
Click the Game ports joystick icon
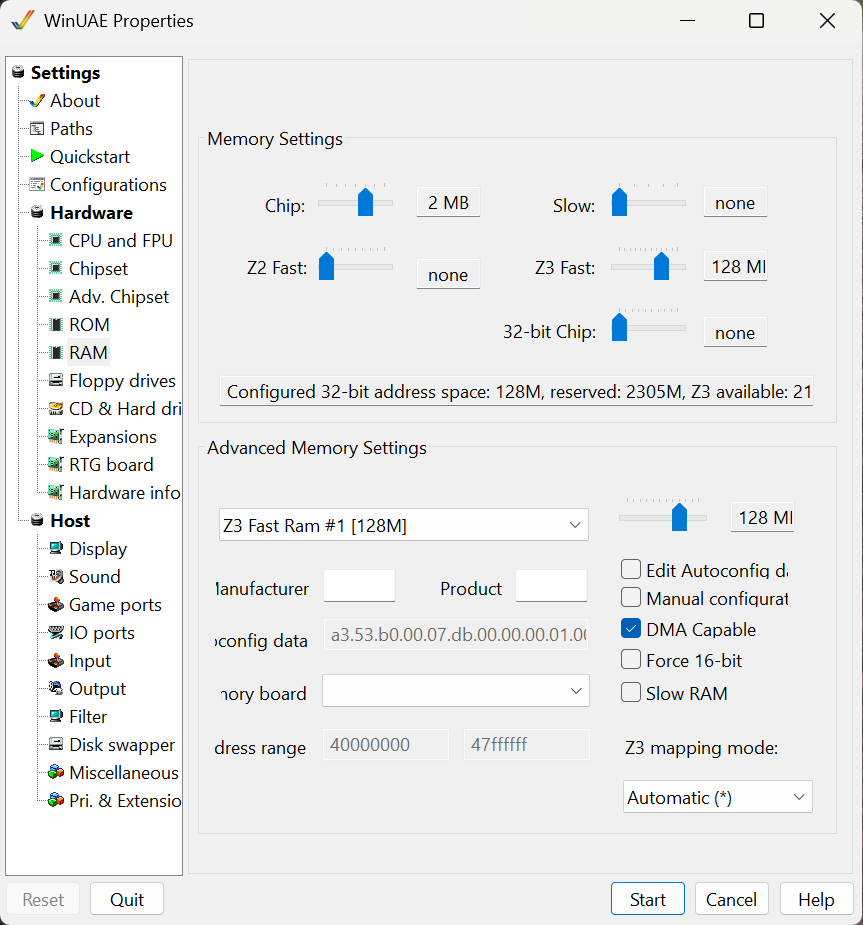pyautogui.click(x=56, y=604)
